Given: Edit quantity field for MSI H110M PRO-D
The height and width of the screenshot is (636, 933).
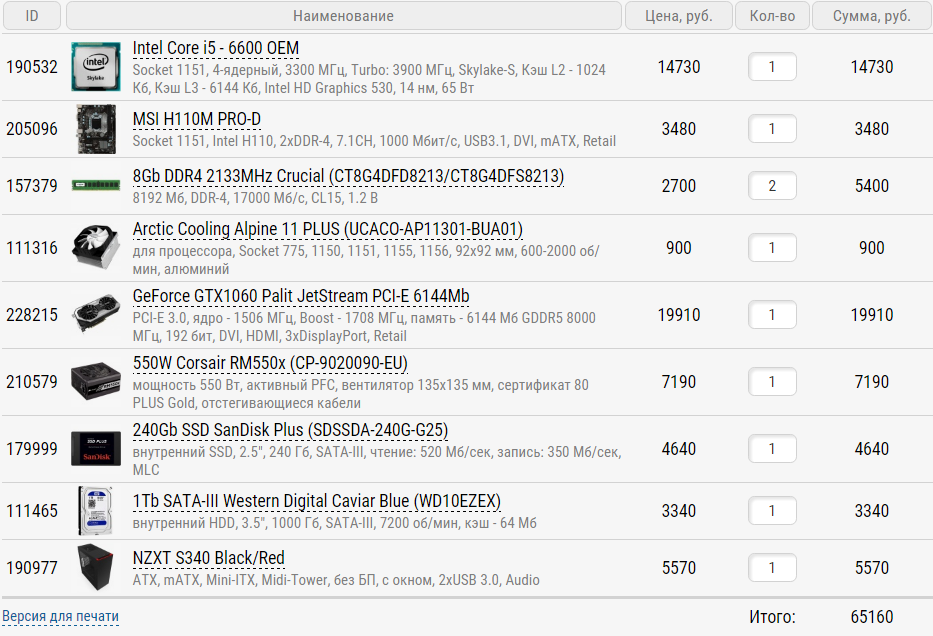Looking at the screenshot, I should [772, 129].
